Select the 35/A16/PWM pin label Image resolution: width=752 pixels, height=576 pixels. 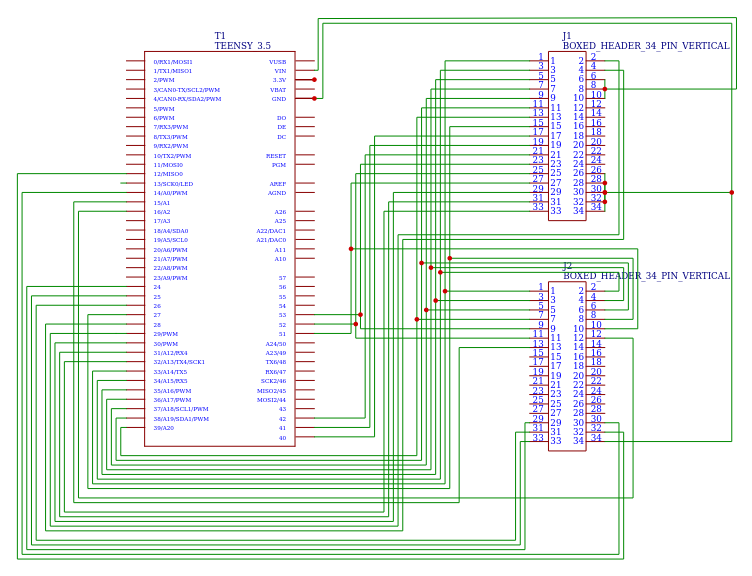tap(172, 391)
